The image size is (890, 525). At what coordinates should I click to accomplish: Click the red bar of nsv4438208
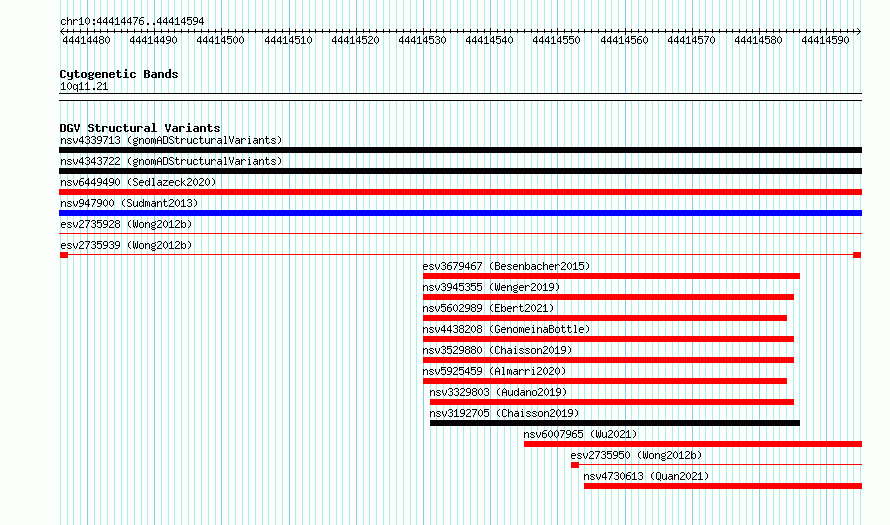pyautogui.click(x=608, y=339)
